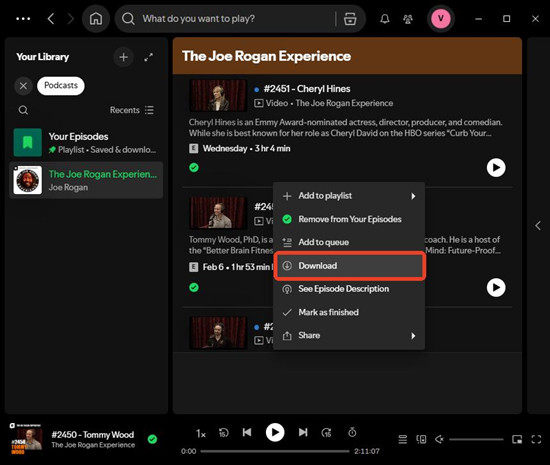Viewport: 550px width, 465px height.
Task: Skip forward 15 seconds
Action: click(327, 433)
